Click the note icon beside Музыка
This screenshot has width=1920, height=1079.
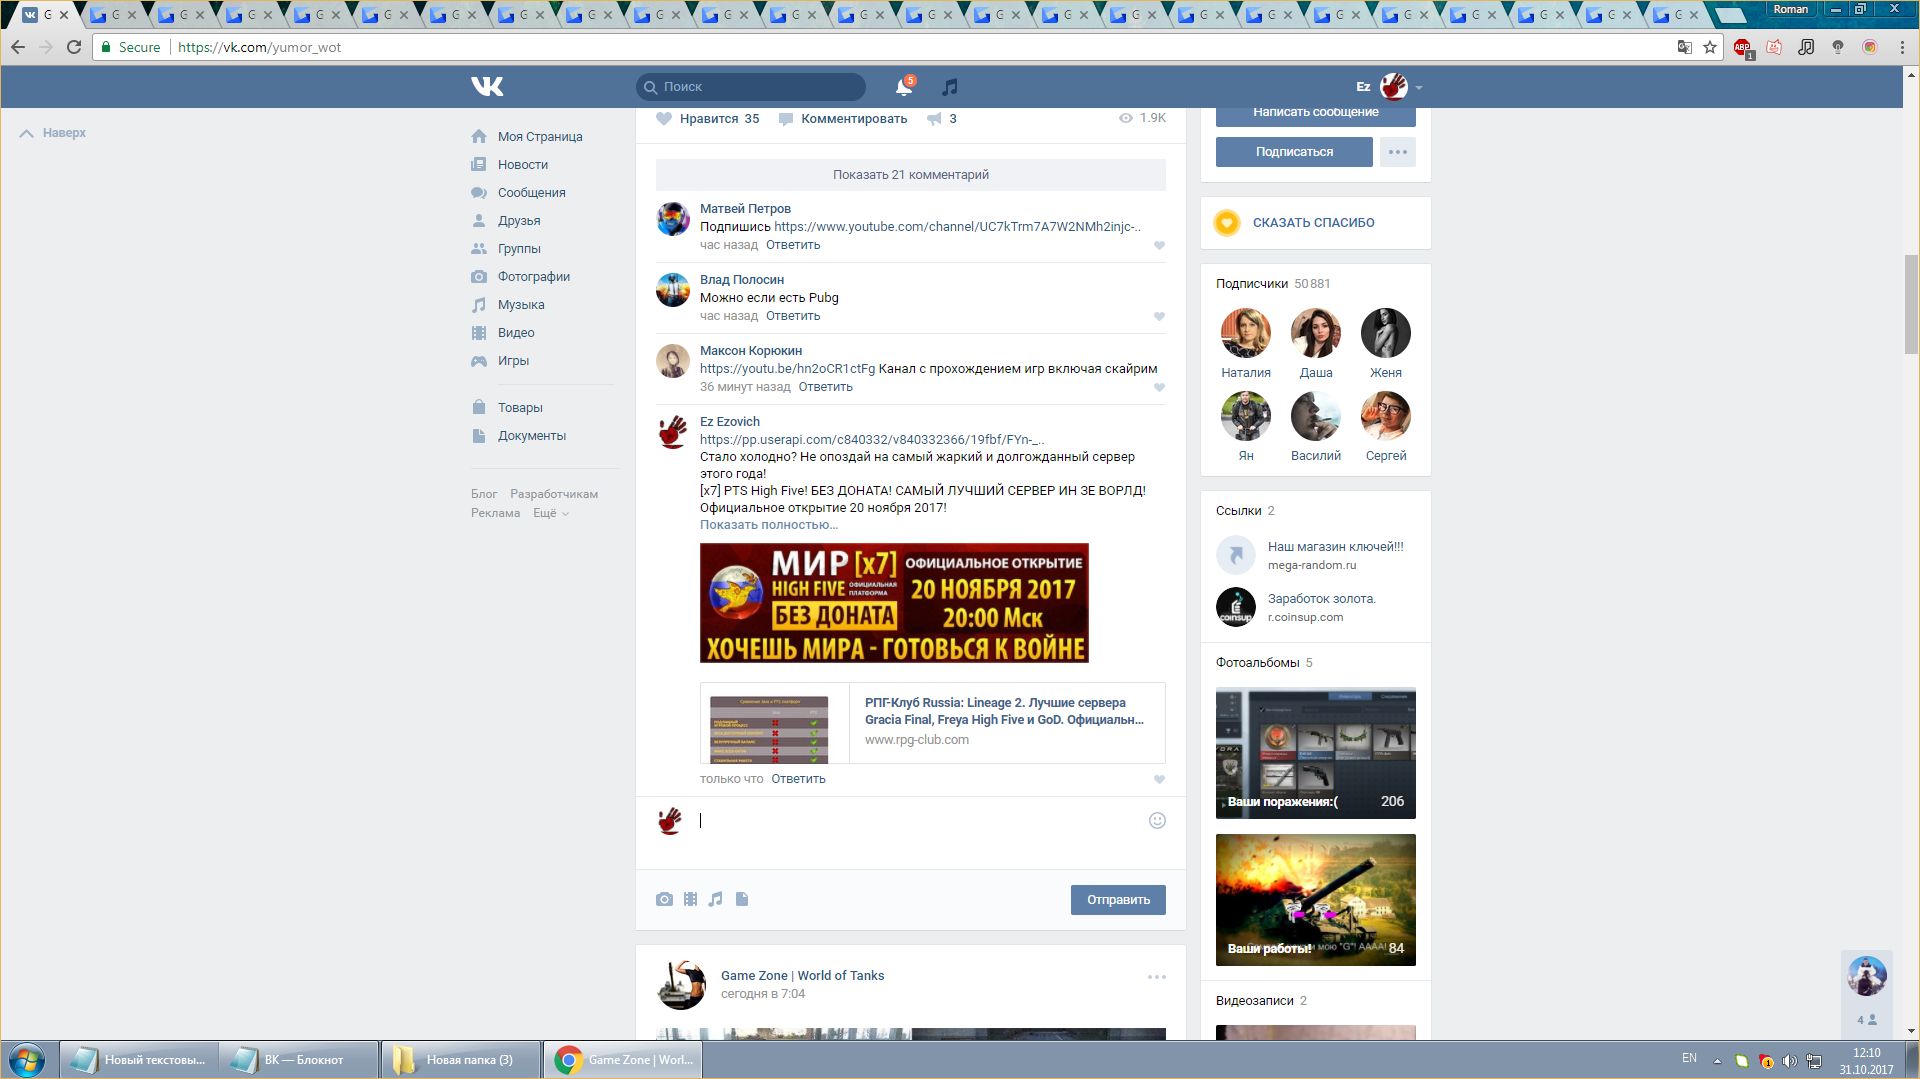[479, 305]
